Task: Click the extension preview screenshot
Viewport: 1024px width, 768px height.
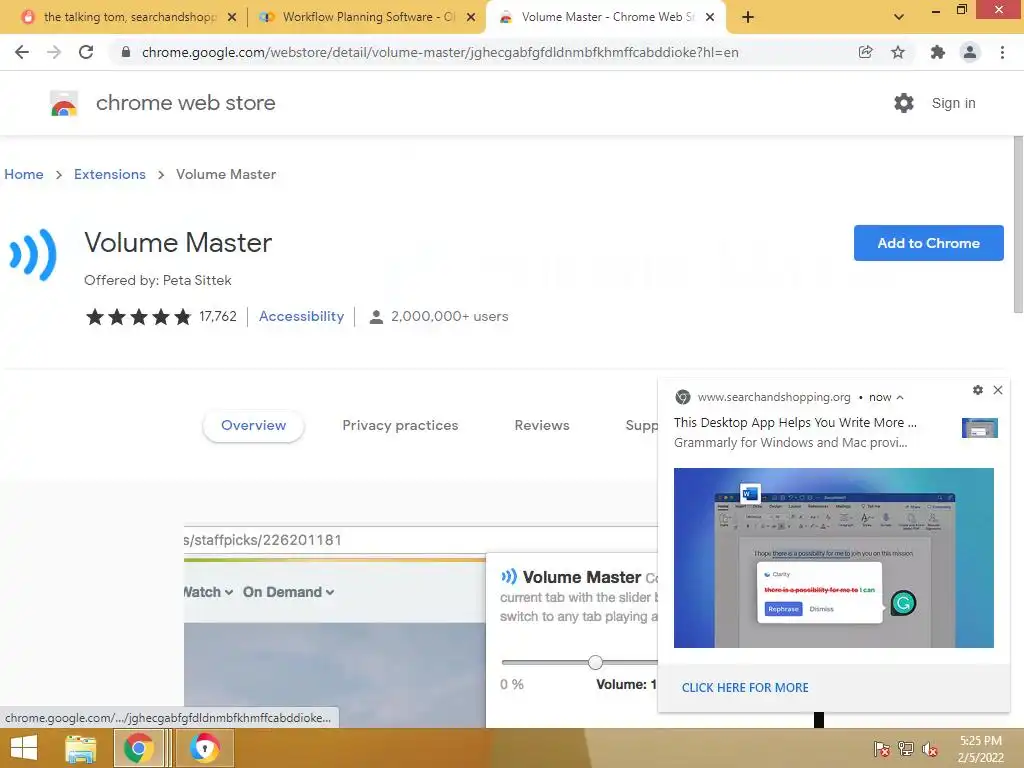Action: tap(421, 627)
